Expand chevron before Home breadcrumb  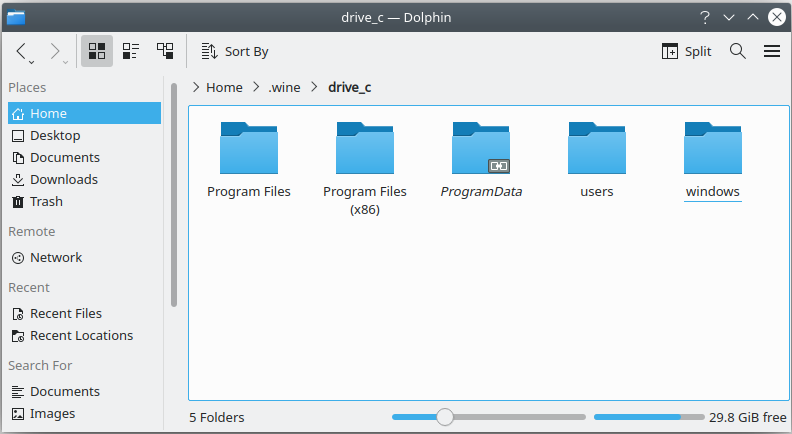point(196,87)
